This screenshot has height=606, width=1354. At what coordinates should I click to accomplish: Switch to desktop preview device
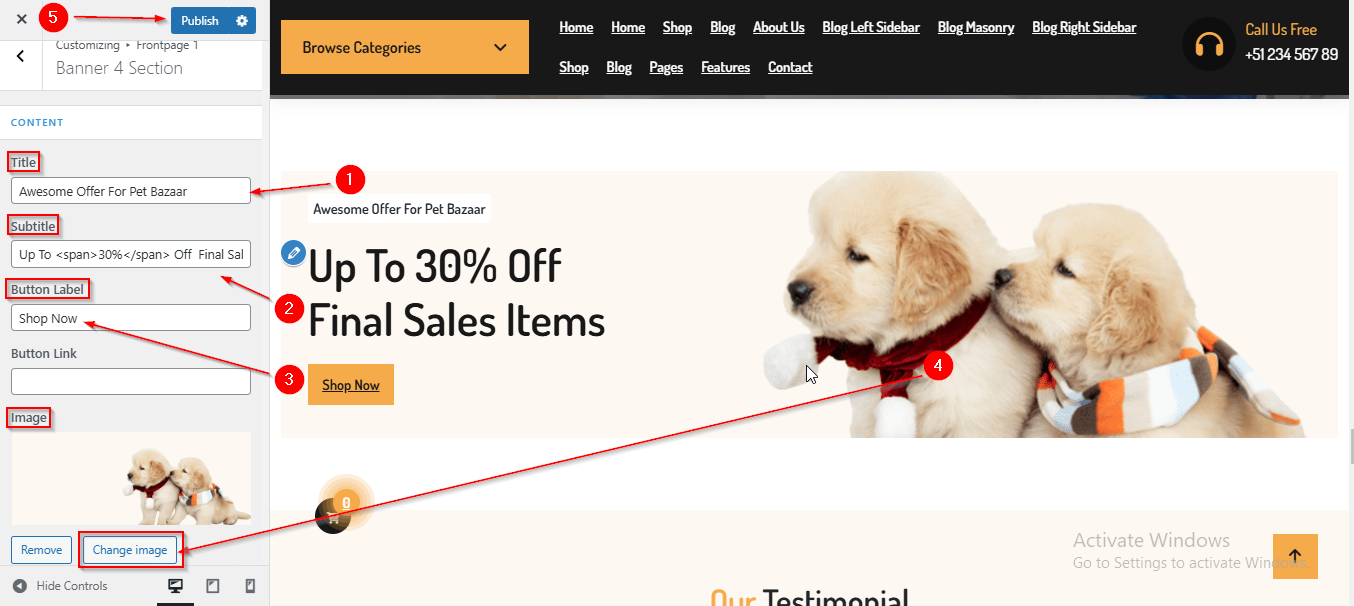pos(175,586)
